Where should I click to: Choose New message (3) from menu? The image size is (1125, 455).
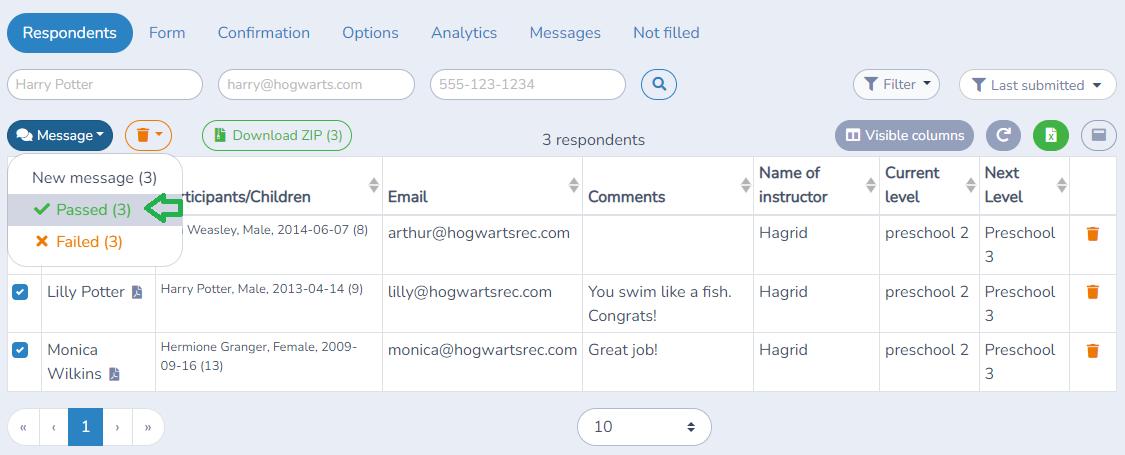pos(95,178)
